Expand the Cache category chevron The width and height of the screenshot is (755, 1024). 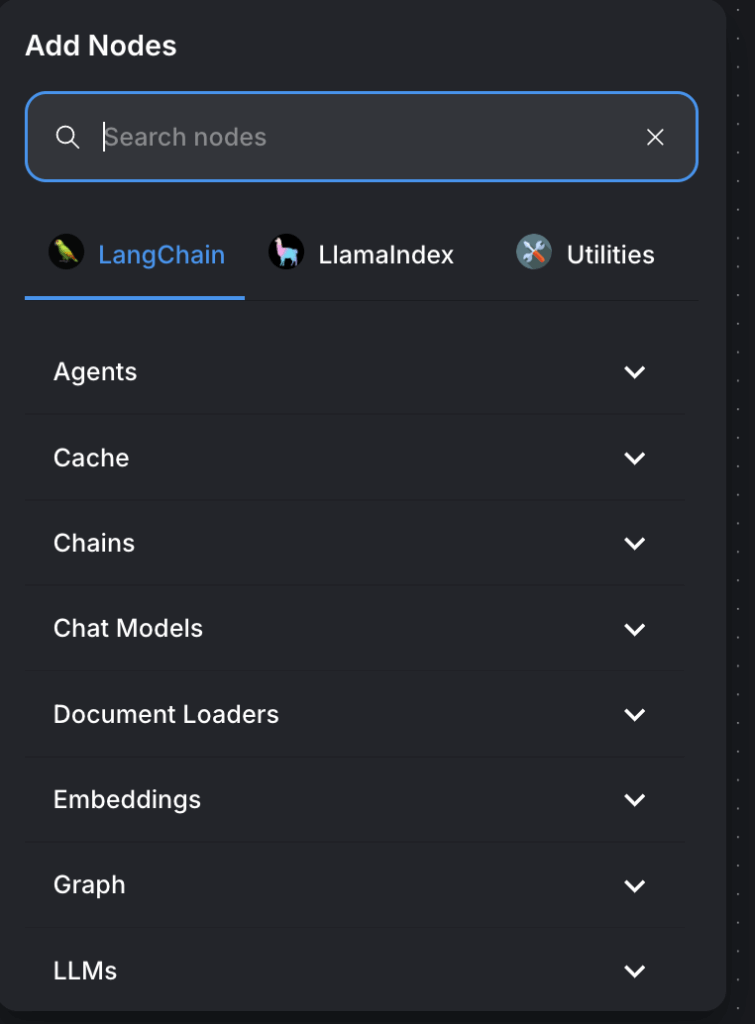pyautogui.click(x=634, y=458)
